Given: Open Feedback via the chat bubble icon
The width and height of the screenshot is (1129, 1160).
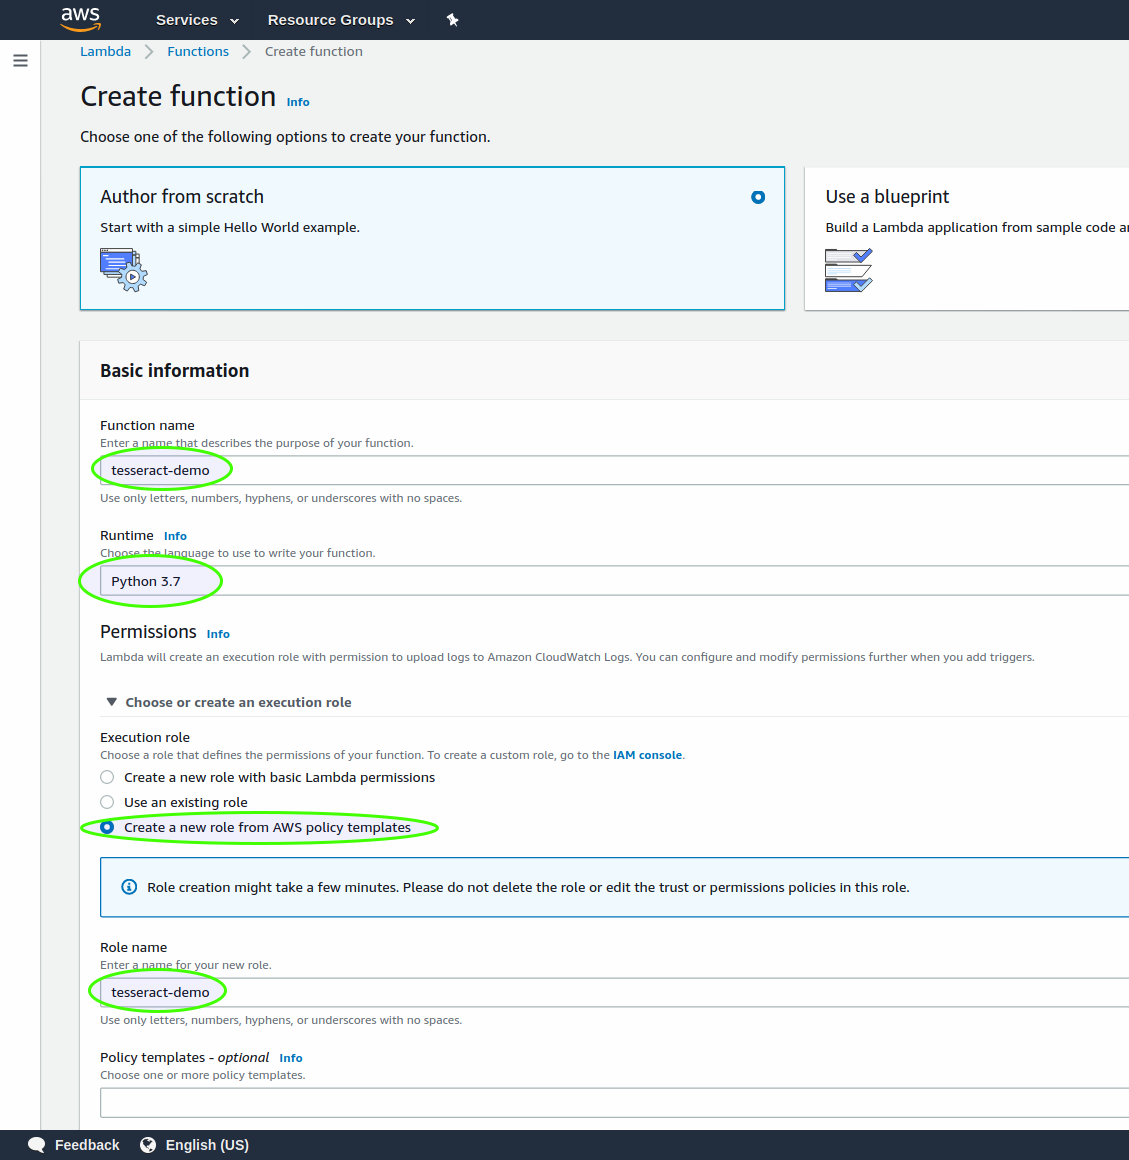Looking at the screenshot, I should [36, 1144].
